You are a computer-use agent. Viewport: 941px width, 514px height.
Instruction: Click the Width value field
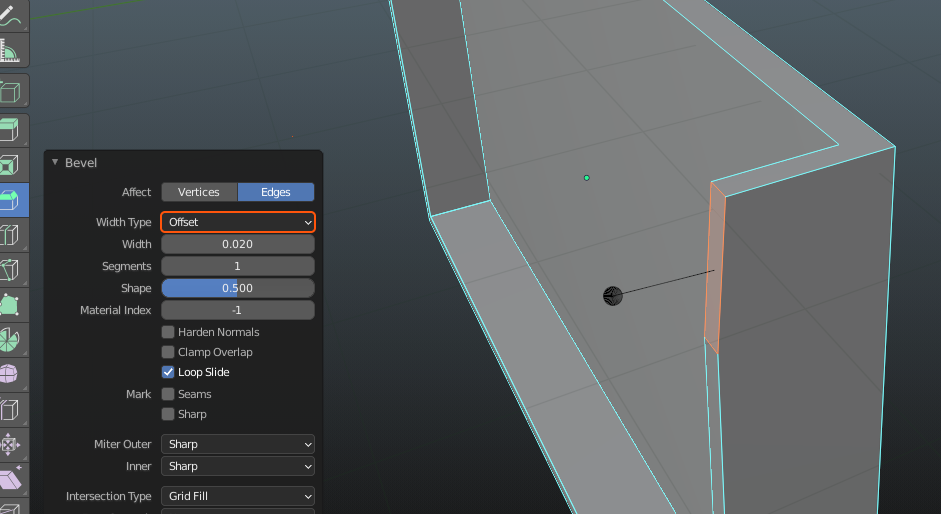[238, 244]
